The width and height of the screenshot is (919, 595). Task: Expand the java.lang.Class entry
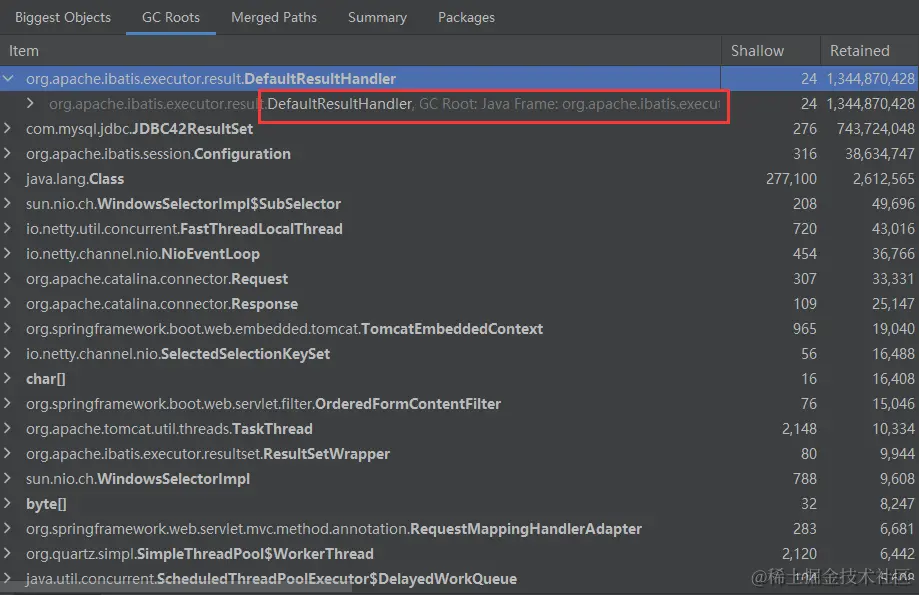9,178
